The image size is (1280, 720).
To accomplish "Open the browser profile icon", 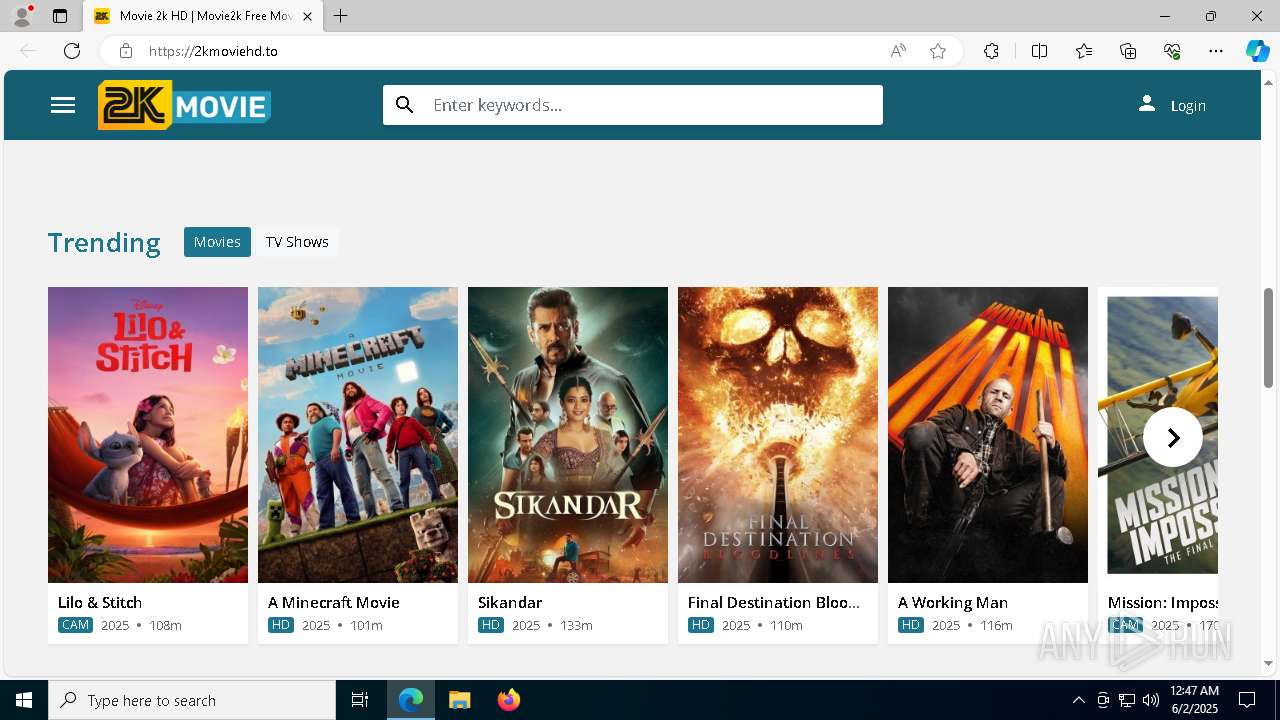I will coord(22,16).
